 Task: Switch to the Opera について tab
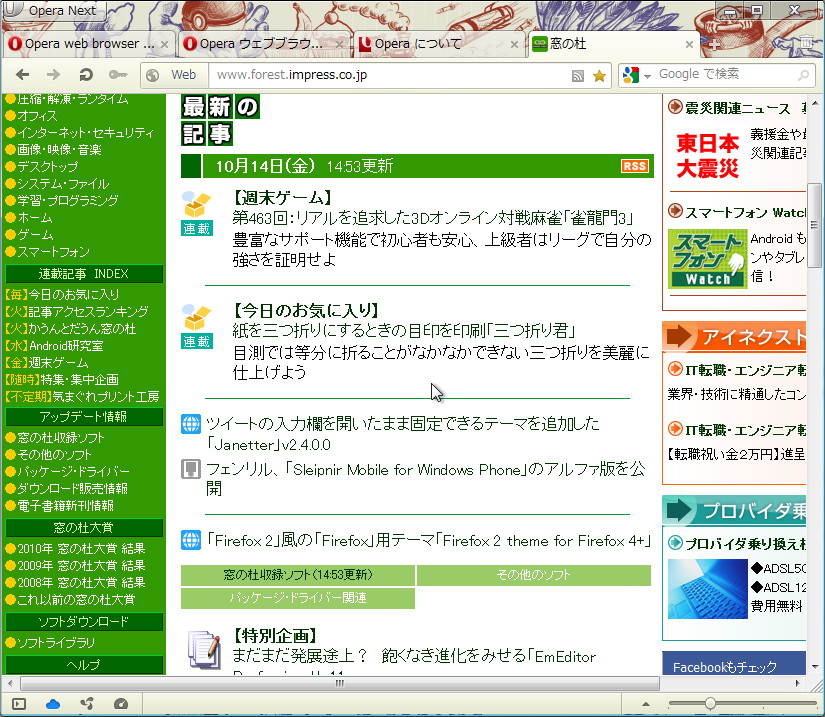click(418, 44)
